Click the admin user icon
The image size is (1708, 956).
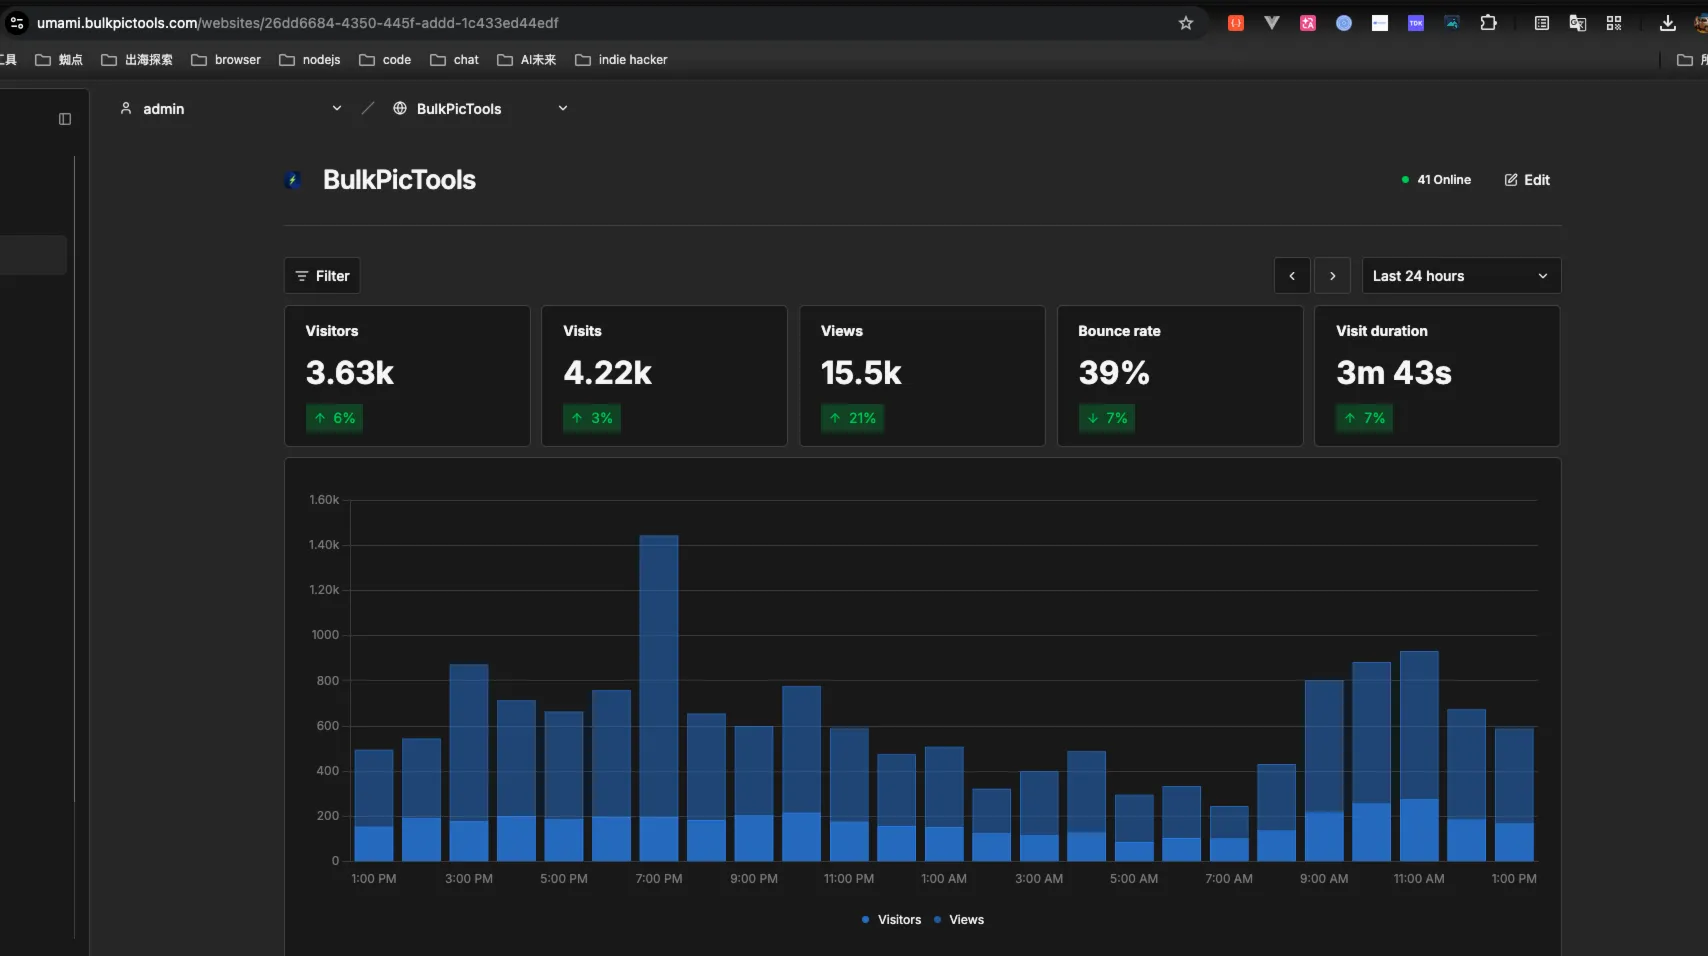pos(126,108)
